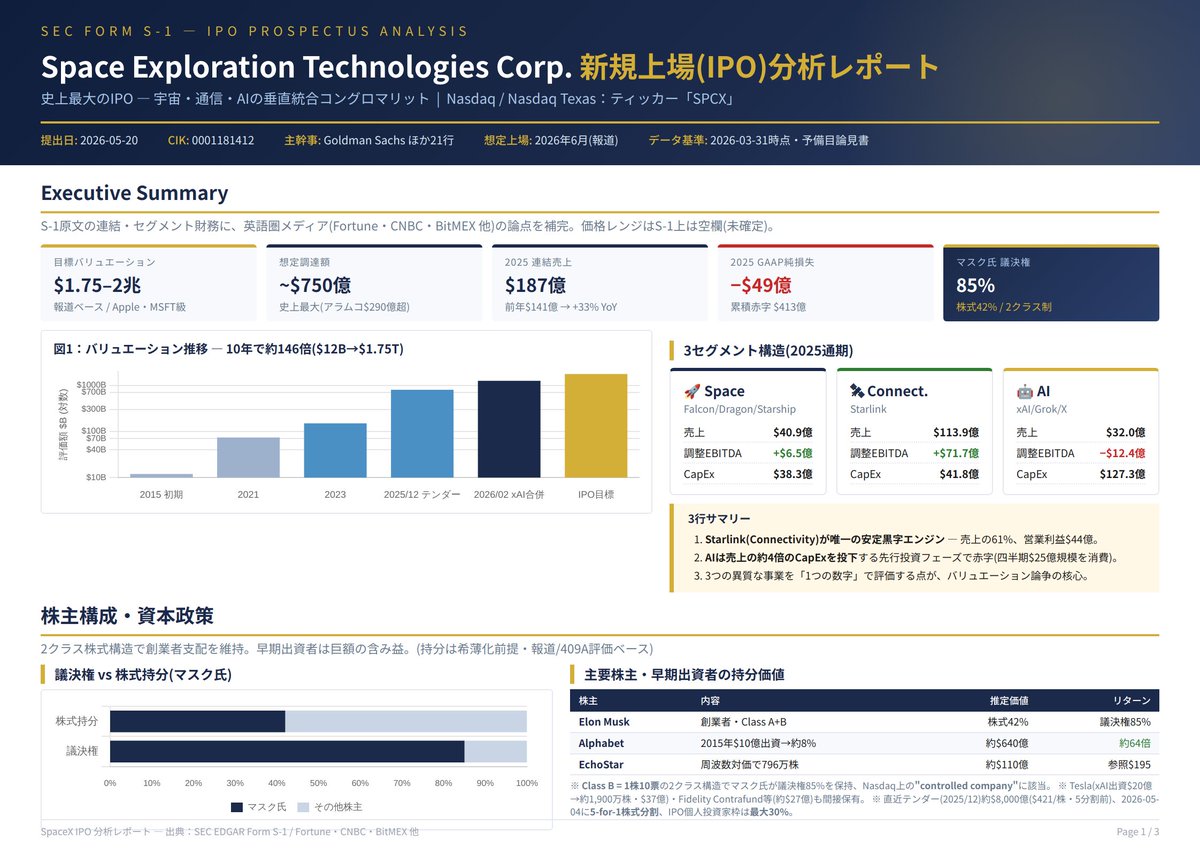Click the 約$110億 estimated value cell

1007,764
